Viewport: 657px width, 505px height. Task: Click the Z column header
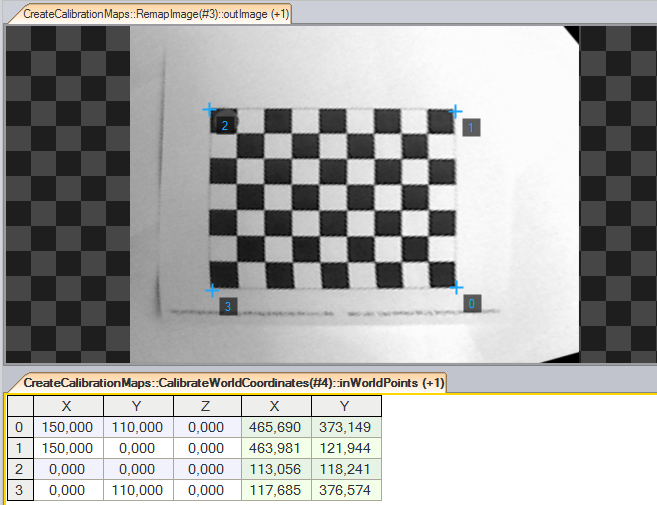[207, 406]
